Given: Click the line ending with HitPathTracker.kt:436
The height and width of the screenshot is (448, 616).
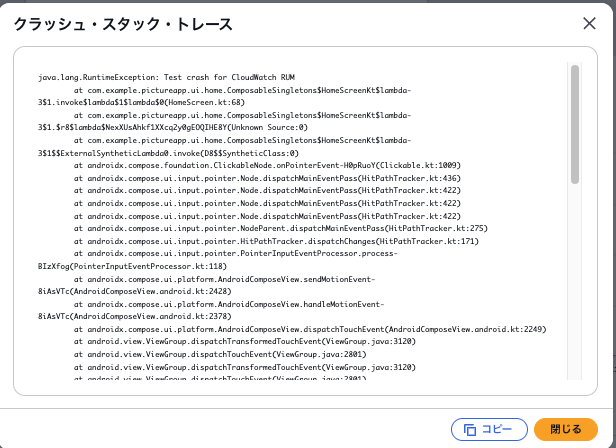Looking at the screenshot, I should pyautogui.click(x=267, y=178).
